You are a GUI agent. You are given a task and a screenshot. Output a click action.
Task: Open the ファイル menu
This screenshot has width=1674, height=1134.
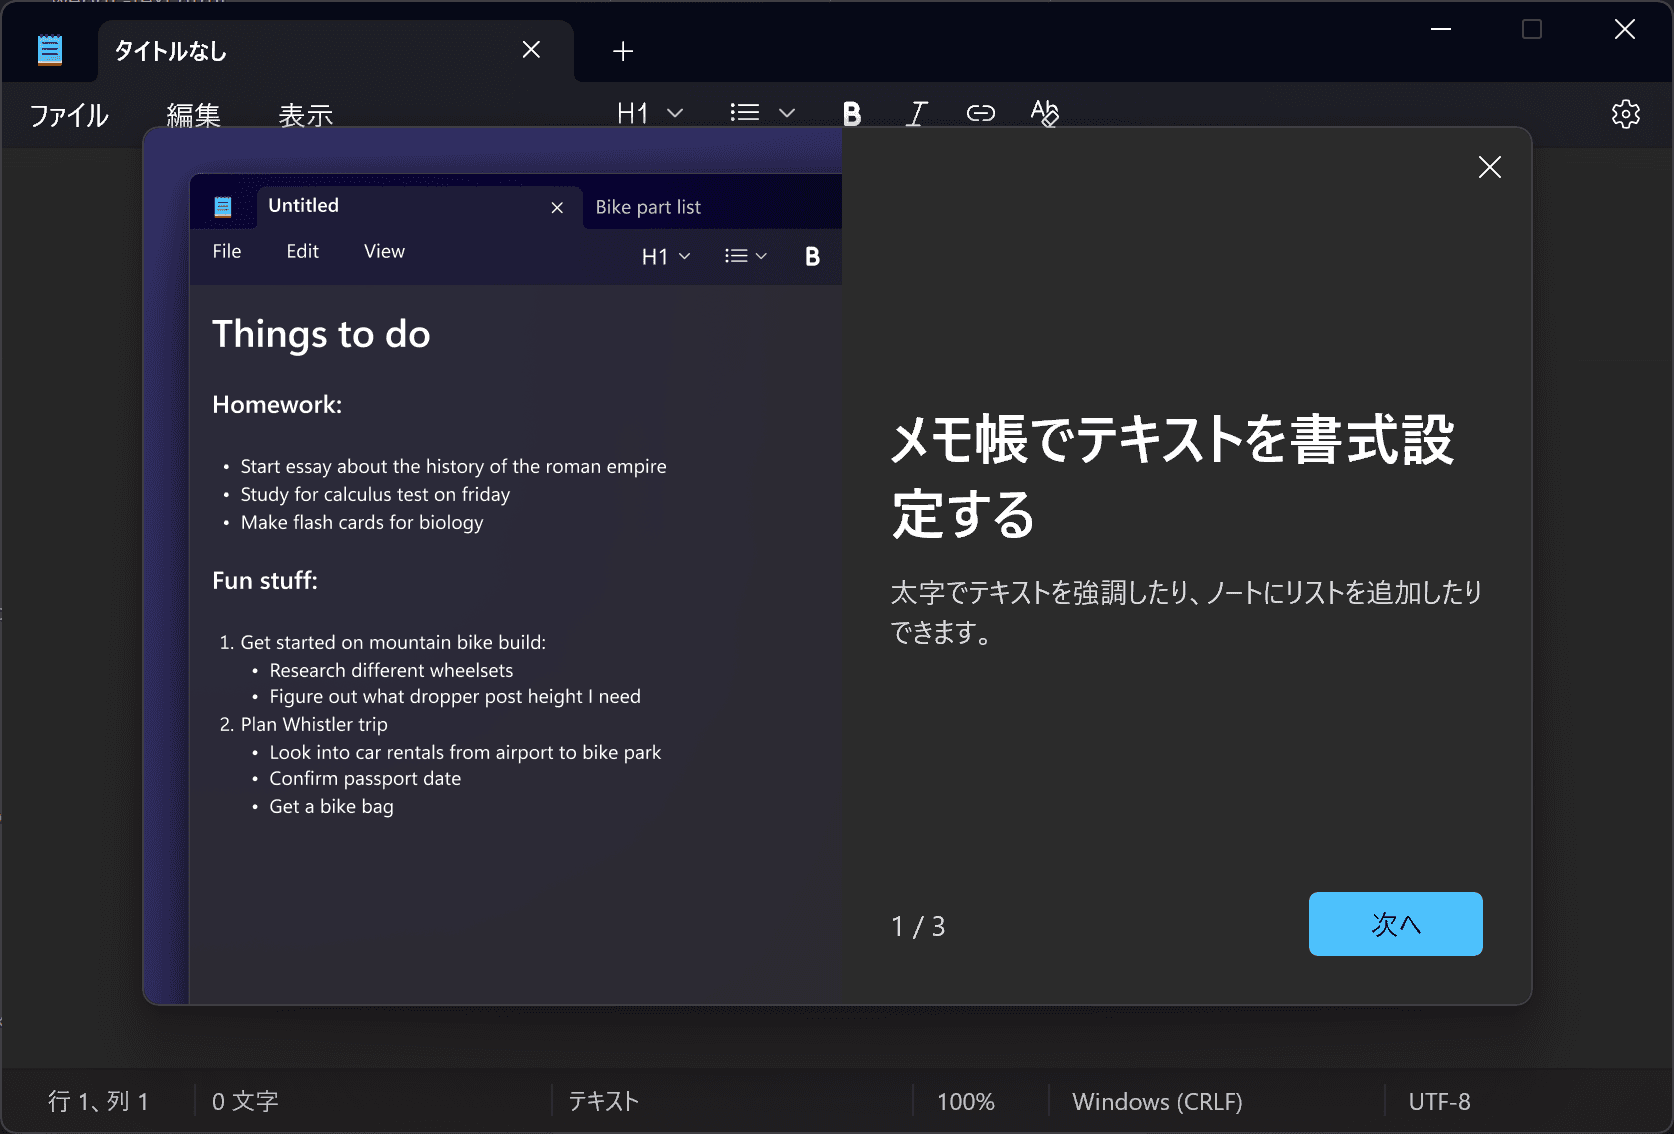[x=69, y=115]
